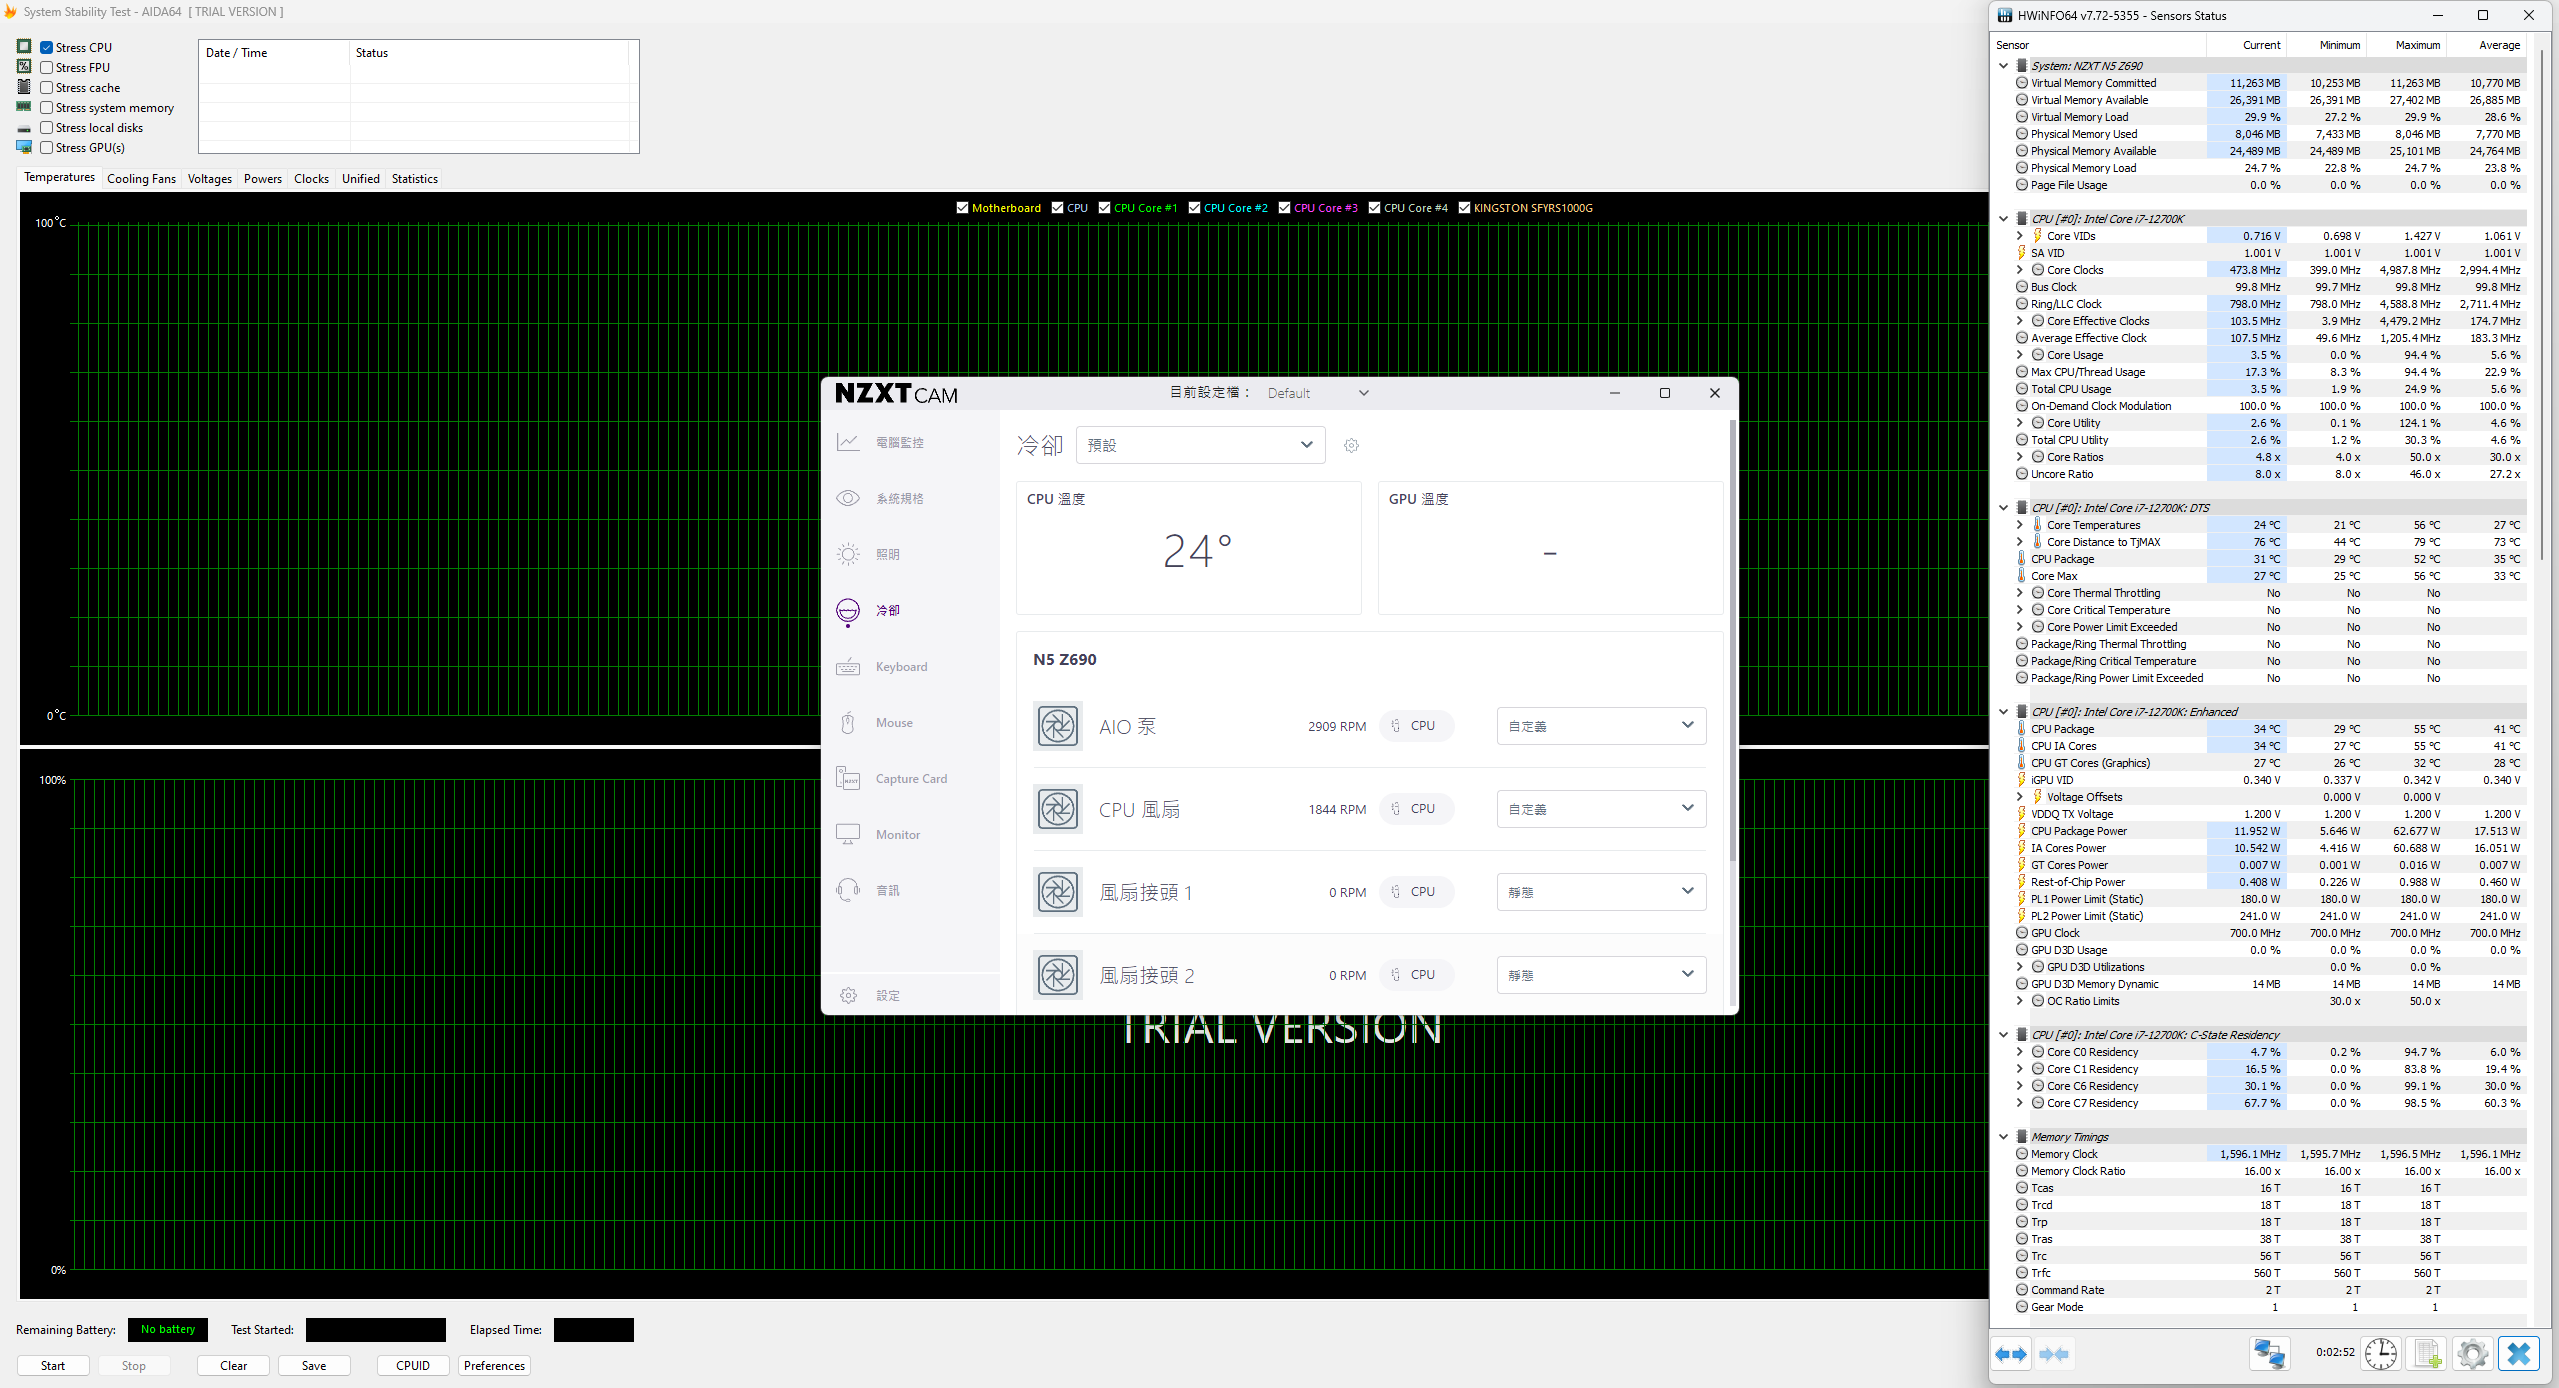Enable Stress system memory checkbox
This screenshot has height=1388, width=2559.
point(47,107)
